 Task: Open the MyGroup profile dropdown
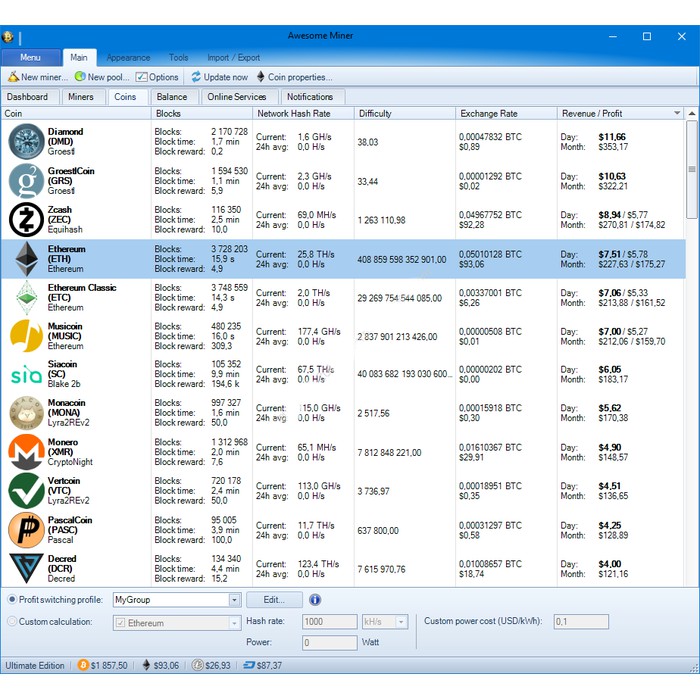(x=235, y=600)
